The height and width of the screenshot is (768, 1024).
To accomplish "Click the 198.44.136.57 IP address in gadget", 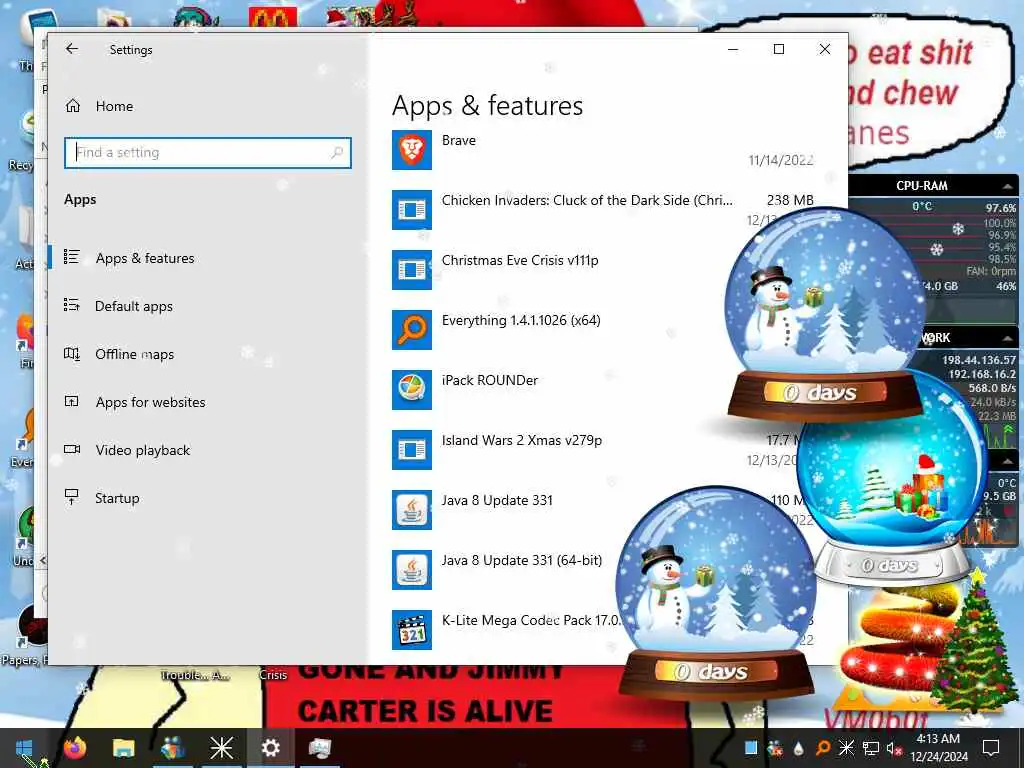I will [x=978, y=360].
